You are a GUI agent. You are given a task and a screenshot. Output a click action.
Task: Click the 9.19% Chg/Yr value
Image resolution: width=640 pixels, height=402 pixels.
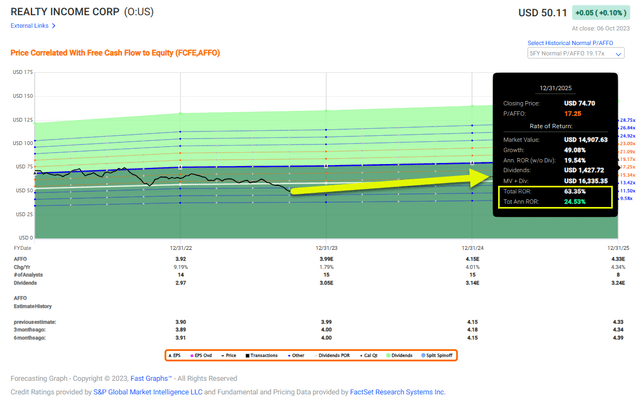pyautogui.click(x=181, y=267)
